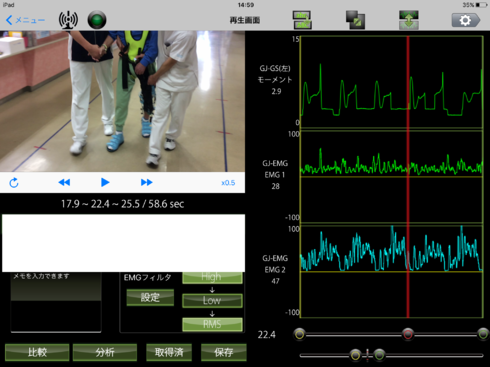Tap the EMG 2 cyan waveform chart
Screen dimensions: 490x367
coord(392,271)
